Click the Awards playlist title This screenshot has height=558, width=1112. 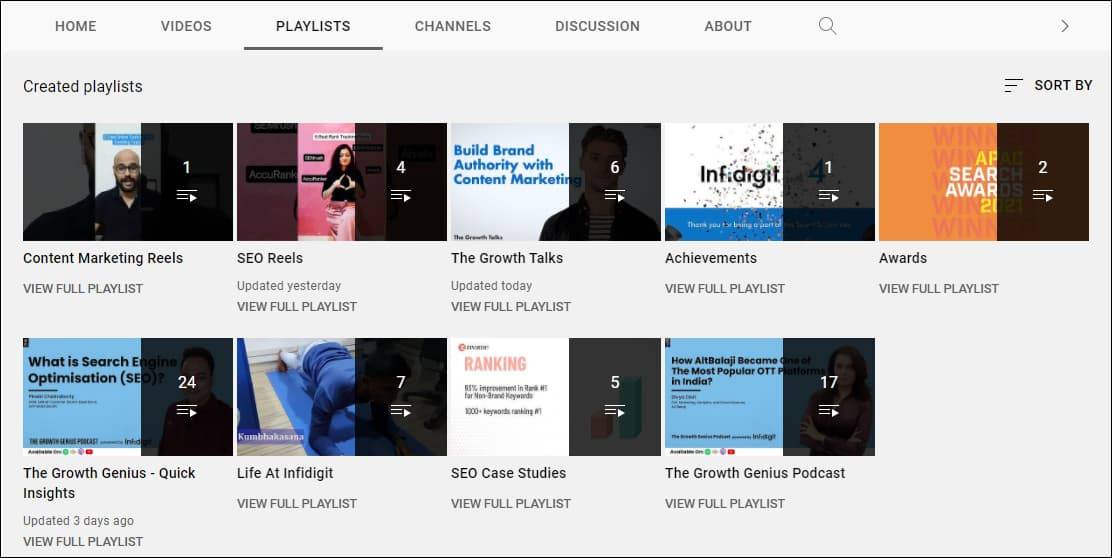pos(903,258)
